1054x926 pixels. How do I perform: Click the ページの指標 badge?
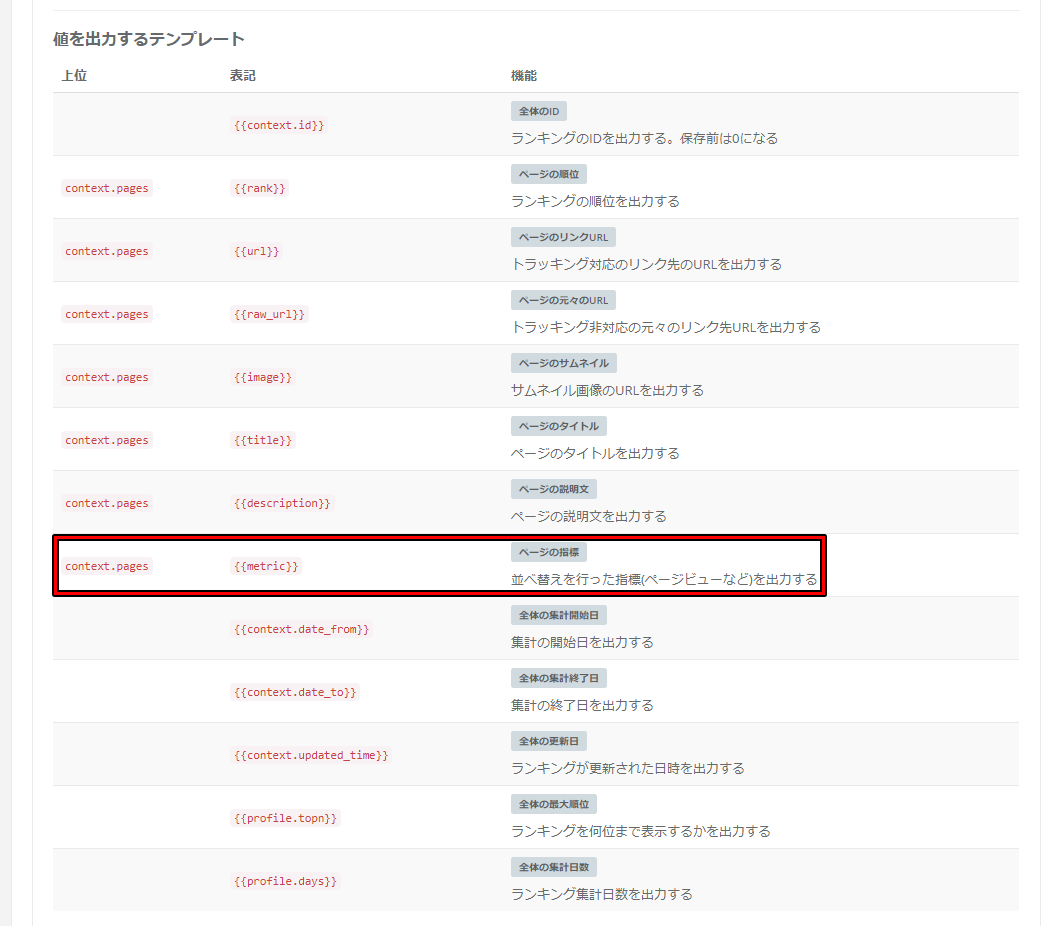click(x=549, y=553)
